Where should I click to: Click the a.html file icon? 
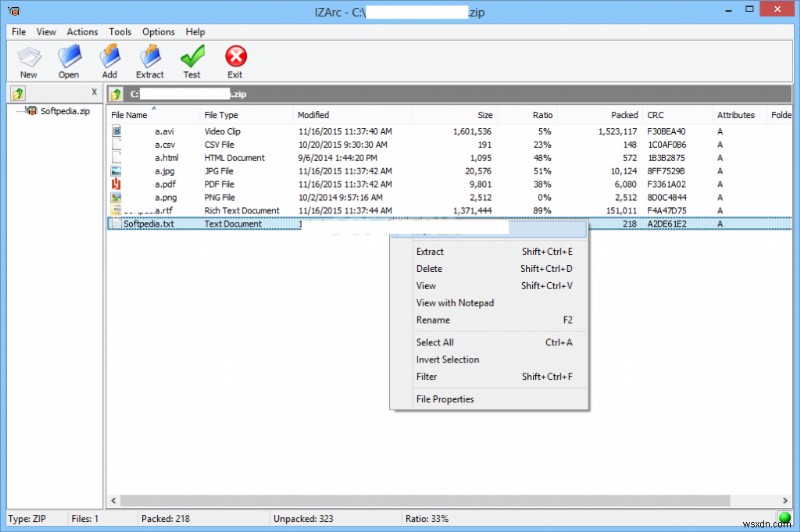[117, 158]
